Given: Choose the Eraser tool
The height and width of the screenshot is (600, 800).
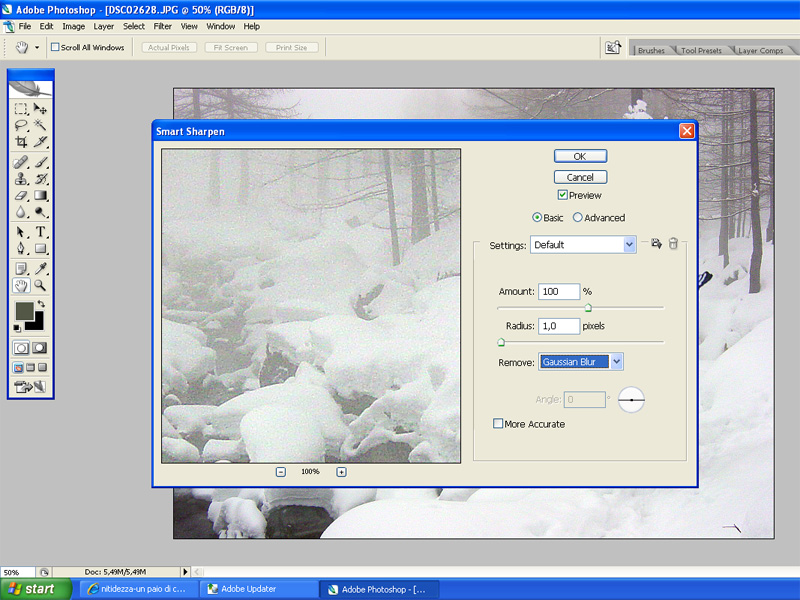Looking at the screenshot, I should pos(21,196).
